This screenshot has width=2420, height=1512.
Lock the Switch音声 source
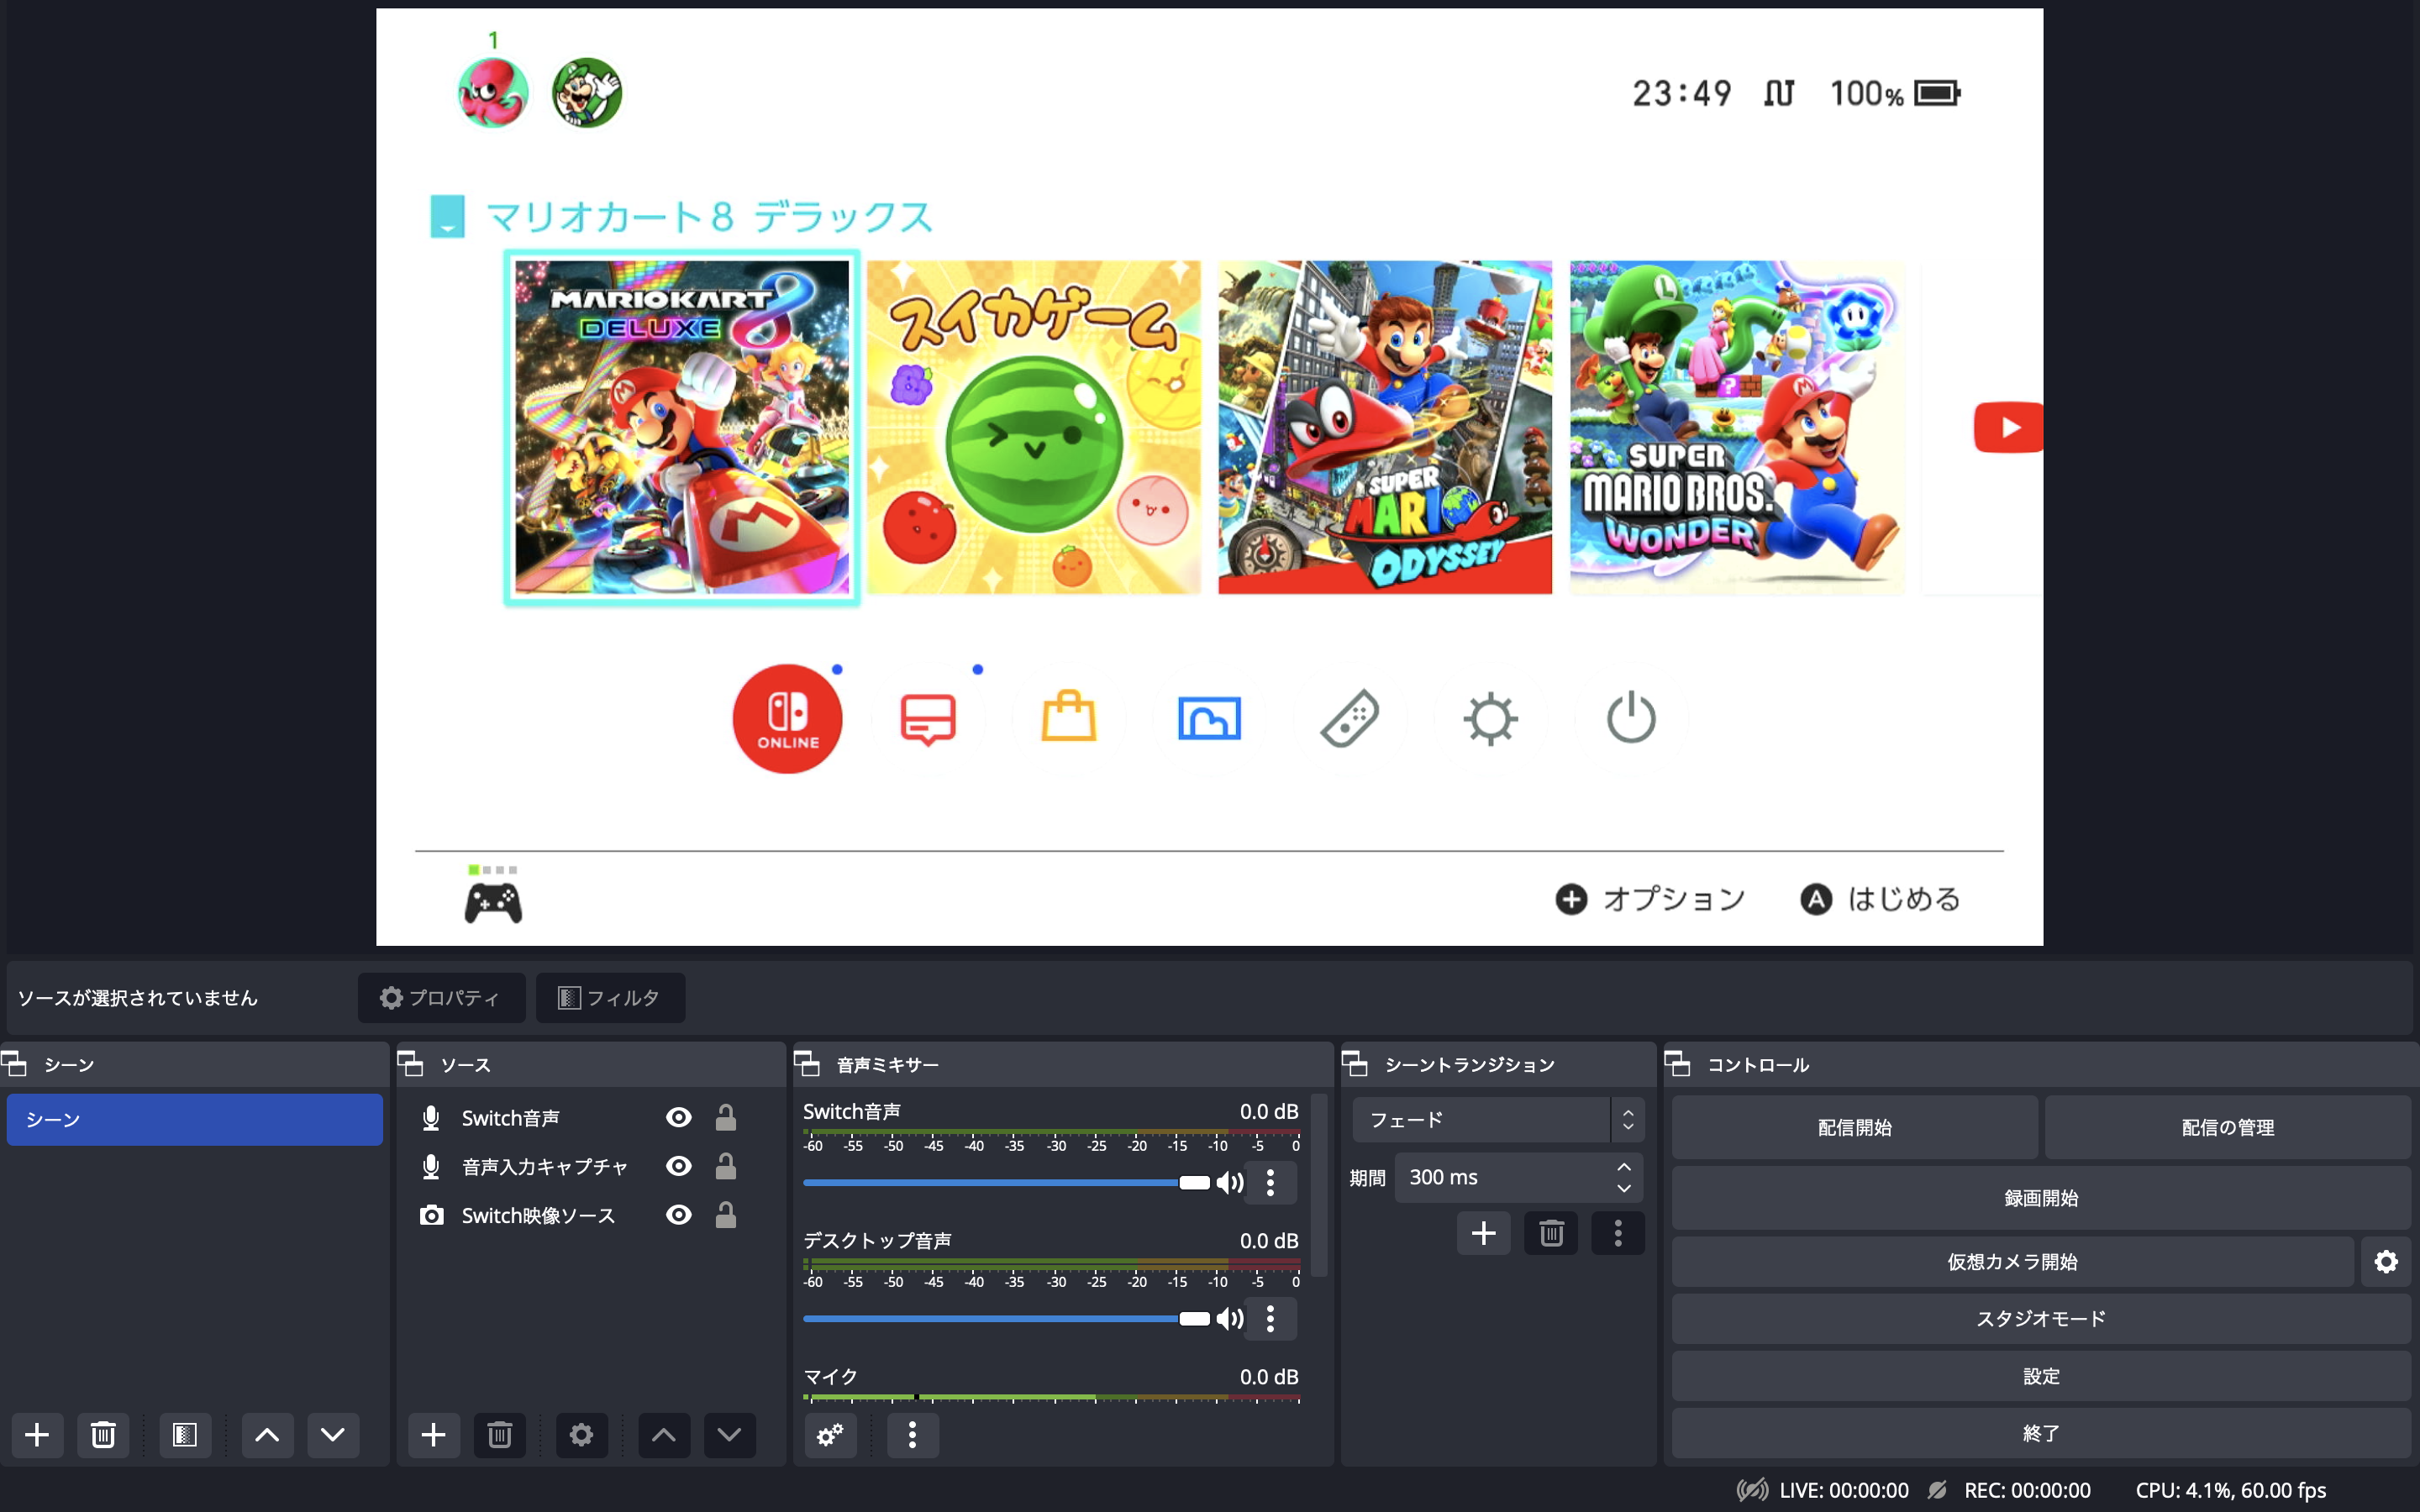pyautogui.click(x=726, y=1118)
